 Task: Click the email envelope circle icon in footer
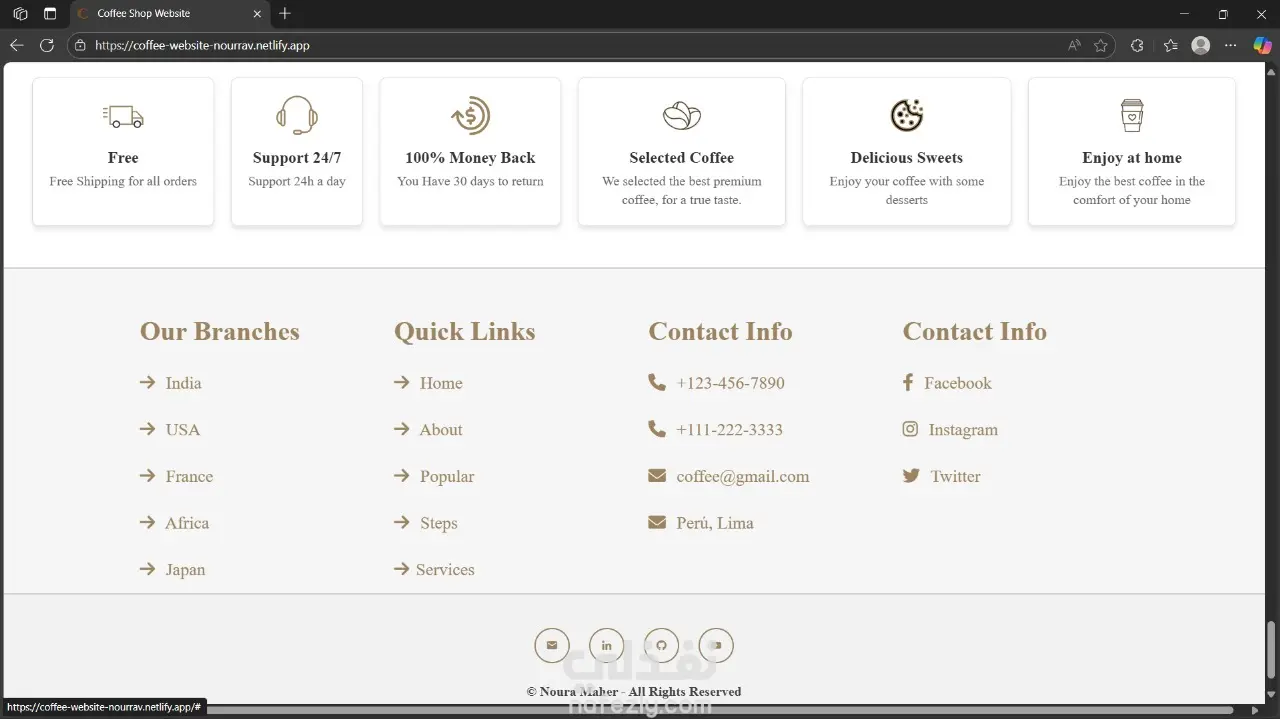tap(552, 645)
